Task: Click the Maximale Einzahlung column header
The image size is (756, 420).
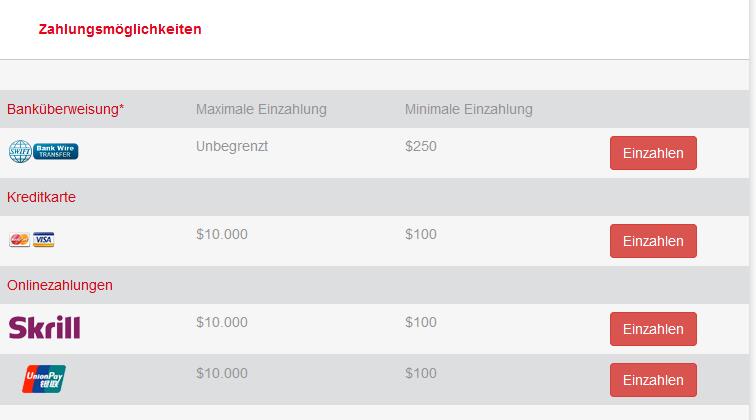Action: [x=261, y=109]
